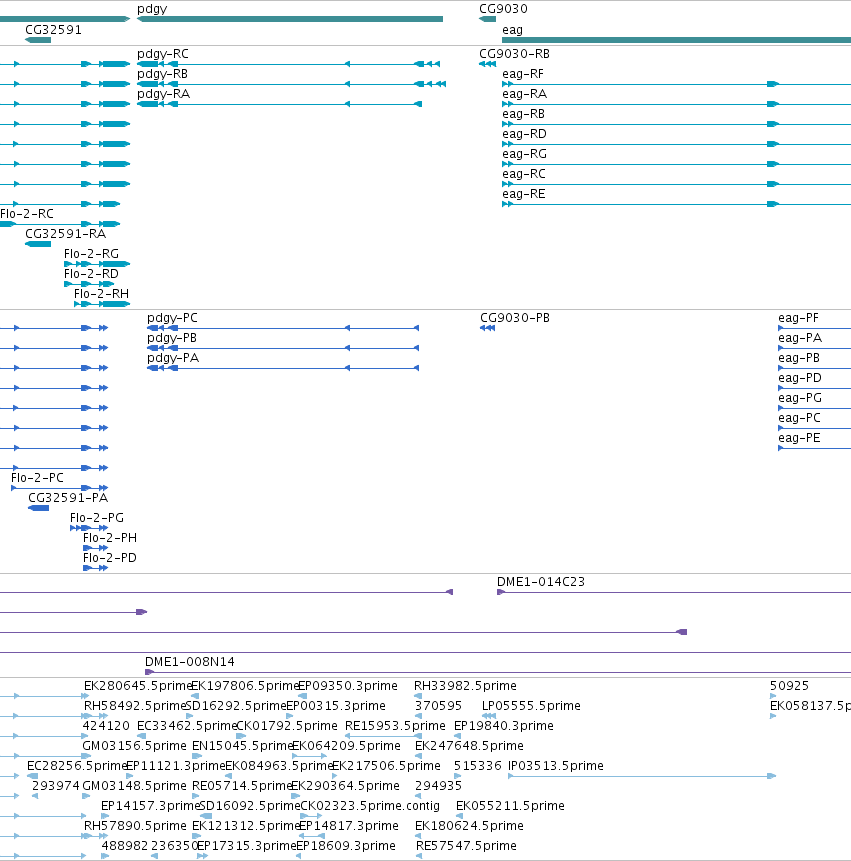Select protein pdgy-PC

283,328
